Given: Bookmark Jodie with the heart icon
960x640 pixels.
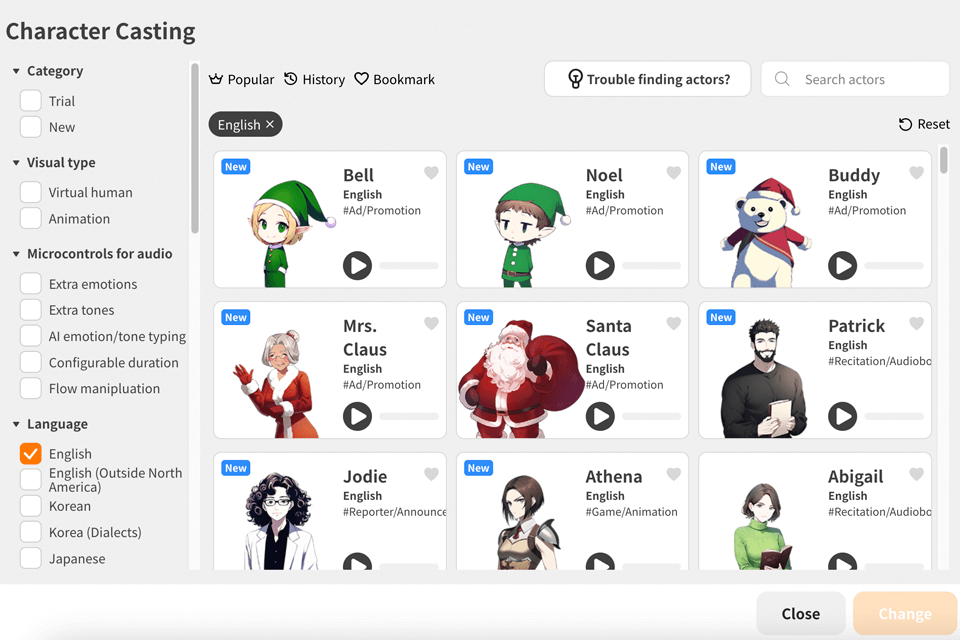Looking at the screenshot, I should point(431,474).
